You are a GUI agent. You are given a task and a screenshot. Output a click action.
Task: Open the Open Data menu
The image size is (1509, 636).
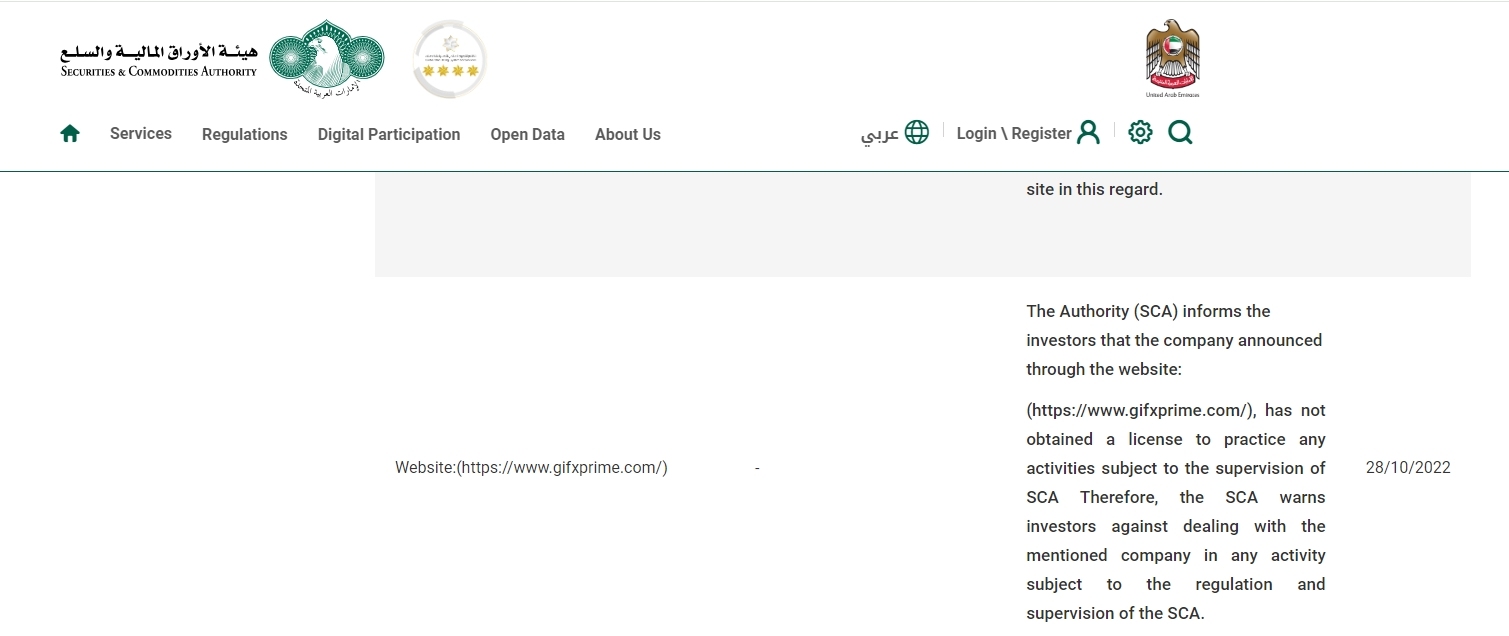coord(527,134)
